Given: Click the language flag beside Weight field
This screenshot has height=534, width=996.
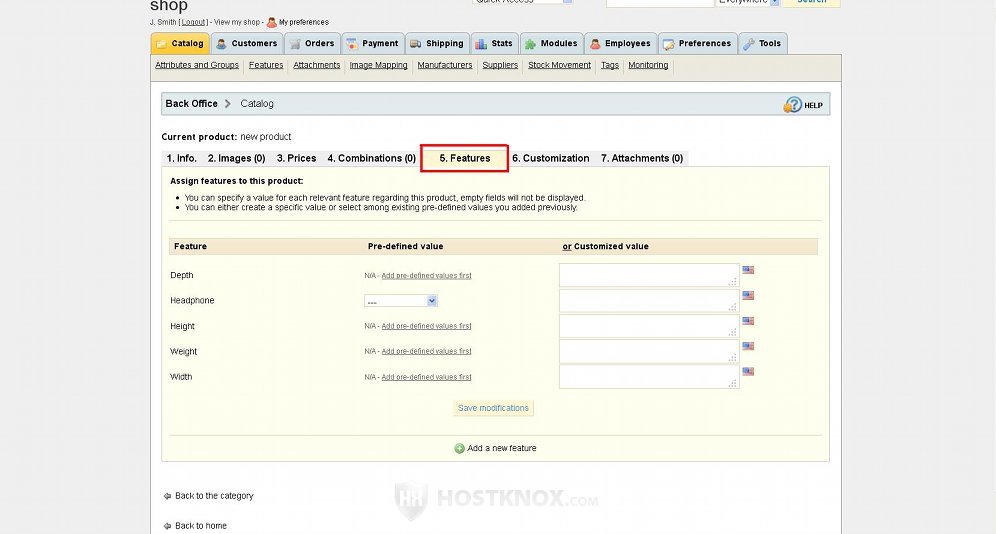Looking at the screenshot, I should click(748, 346).
